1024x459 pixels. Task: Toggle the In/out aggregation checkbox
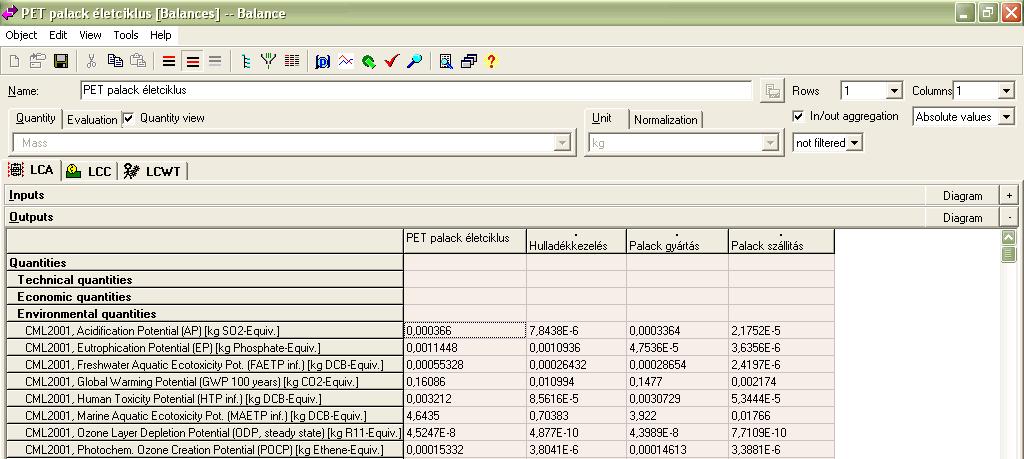coord(798,116)
